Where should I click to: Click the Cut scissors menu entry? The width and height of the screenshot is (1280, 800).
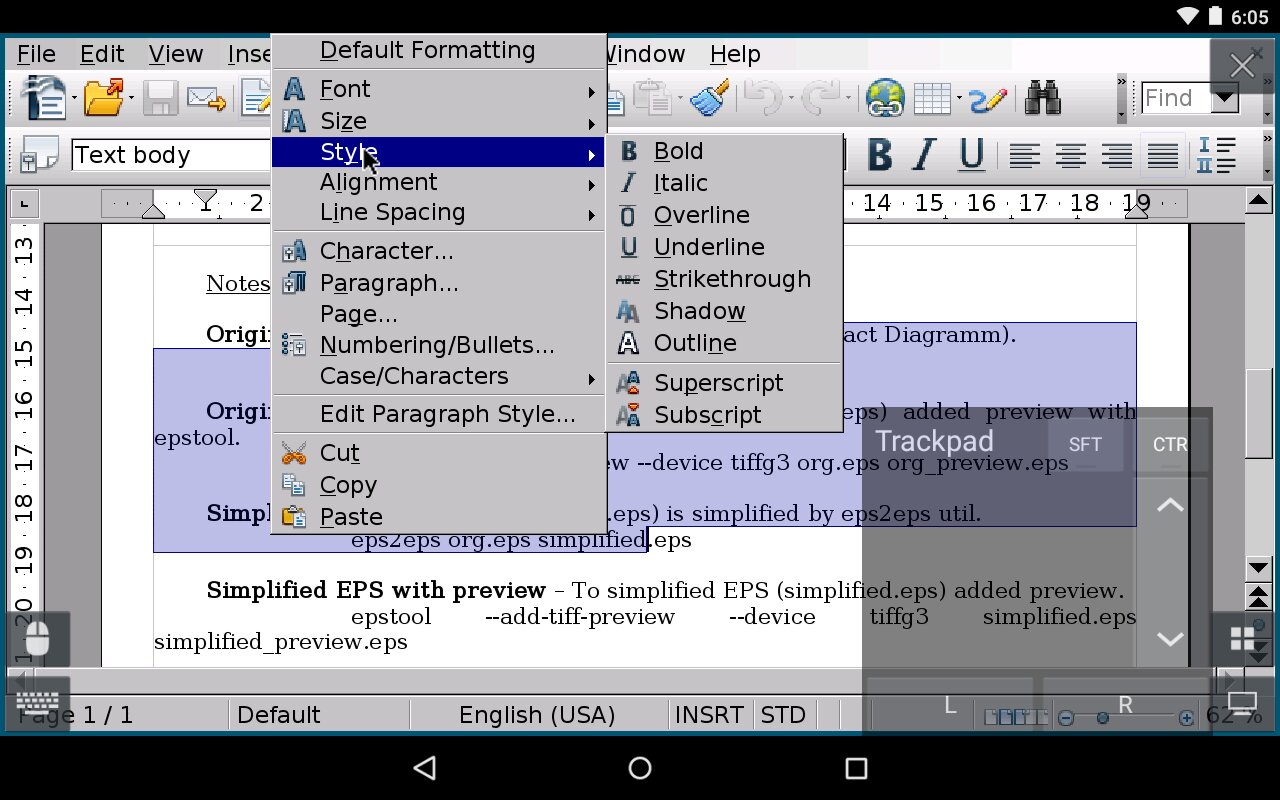coord(339,453)
